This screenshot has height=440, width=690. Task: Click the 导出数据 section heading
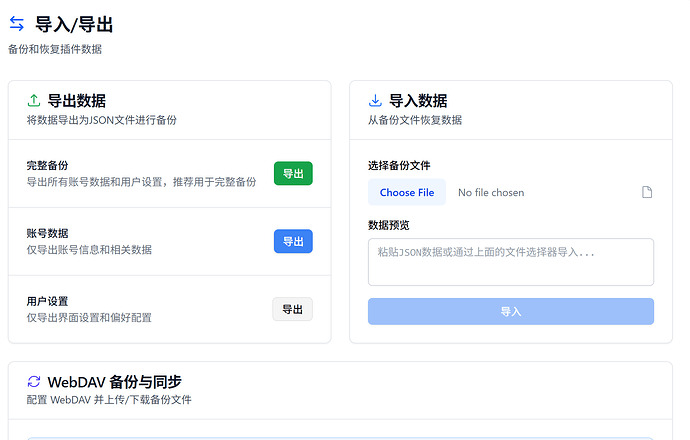click(x=77, y=101)
